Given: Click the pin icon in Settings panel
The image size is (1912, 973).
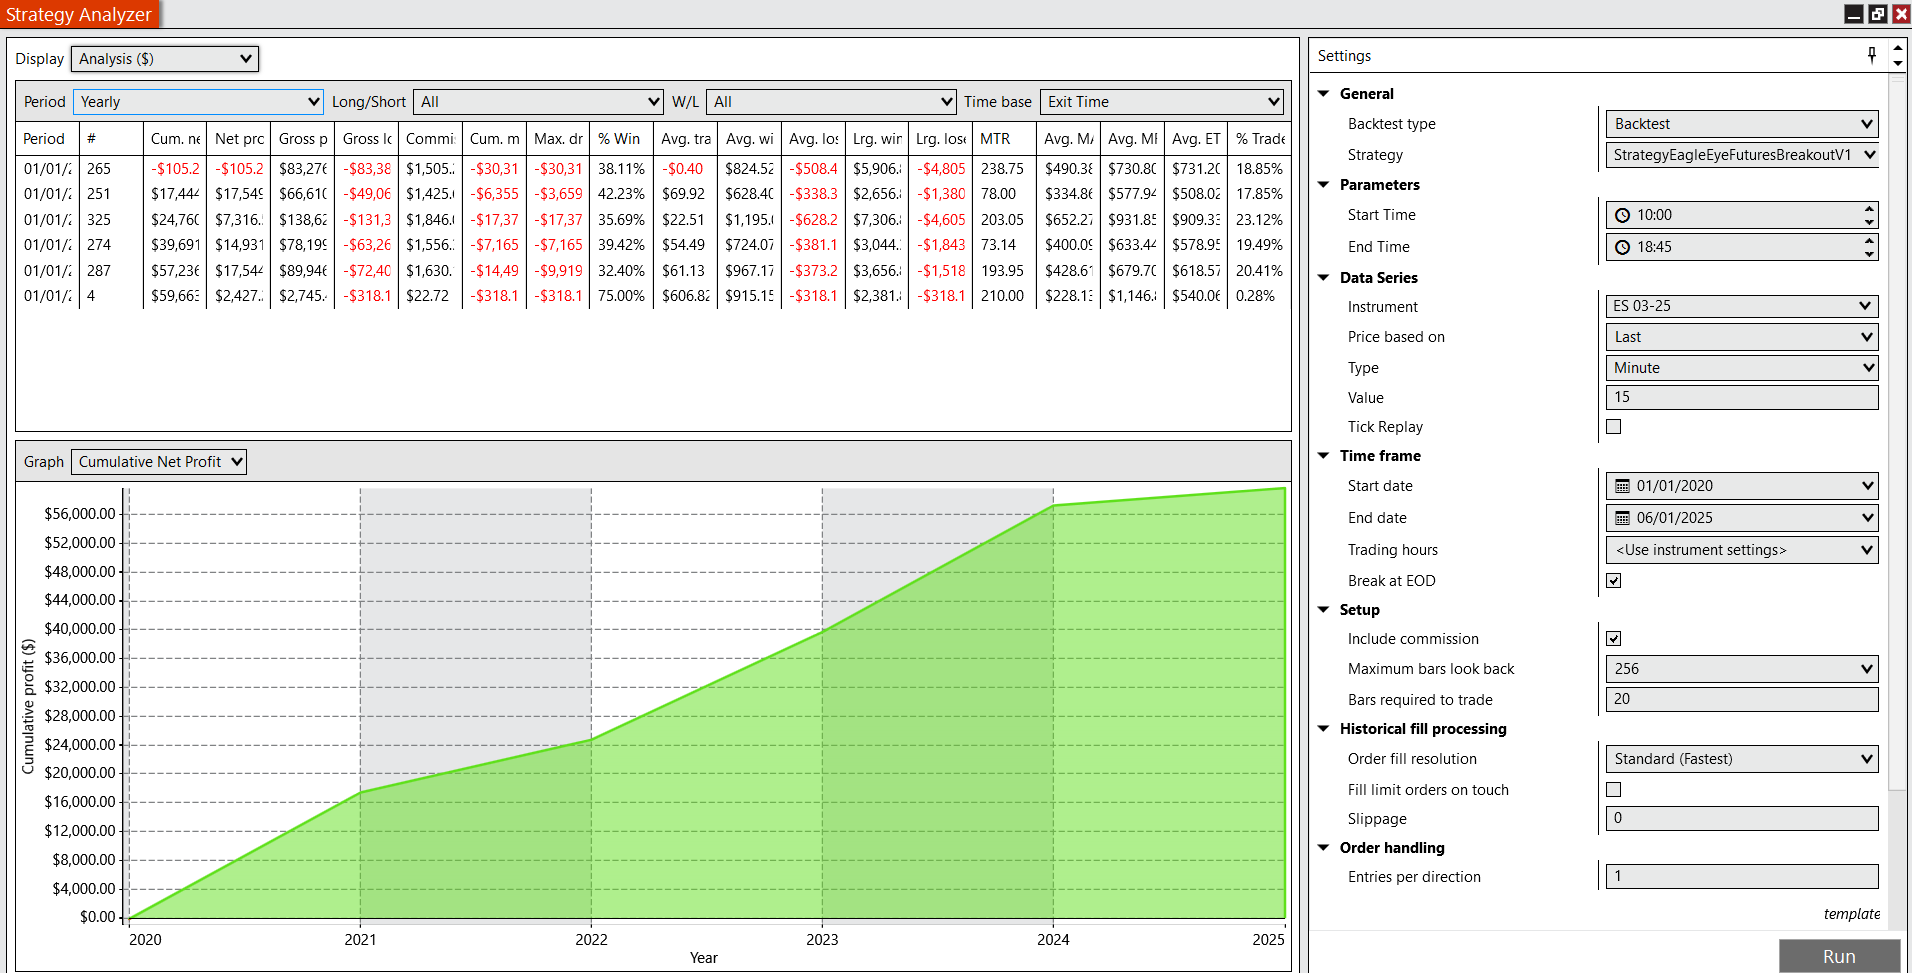Looking at the screenshot, I should coord(1872,55).
